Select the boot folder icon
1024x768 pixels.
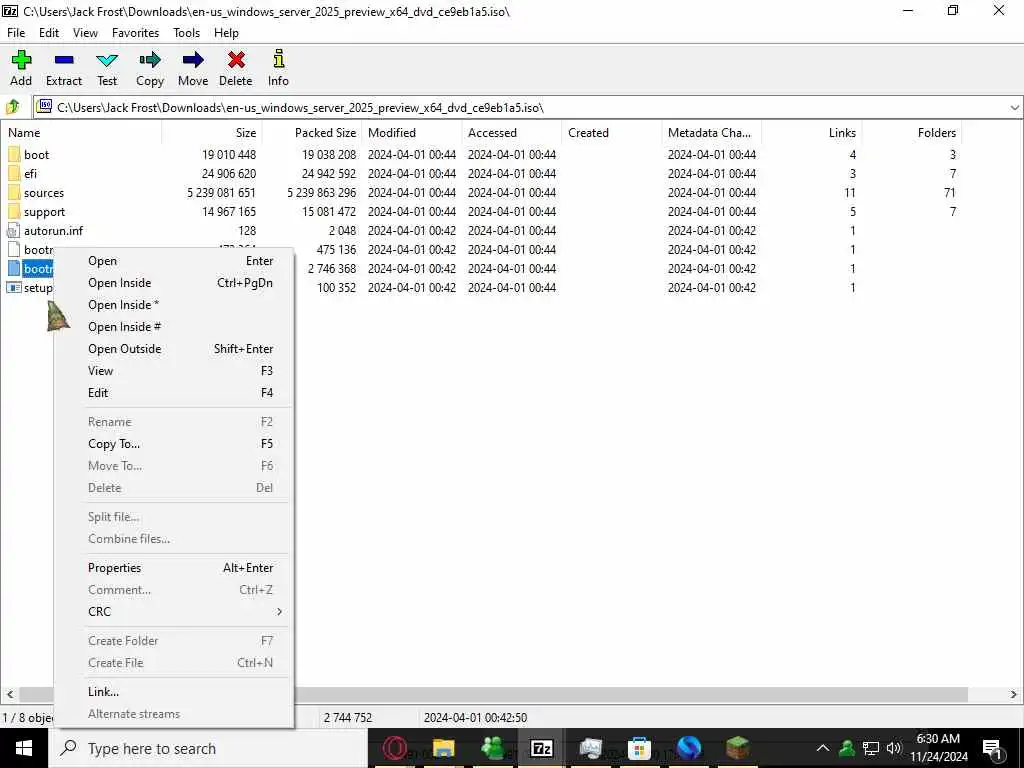point(14,154)
